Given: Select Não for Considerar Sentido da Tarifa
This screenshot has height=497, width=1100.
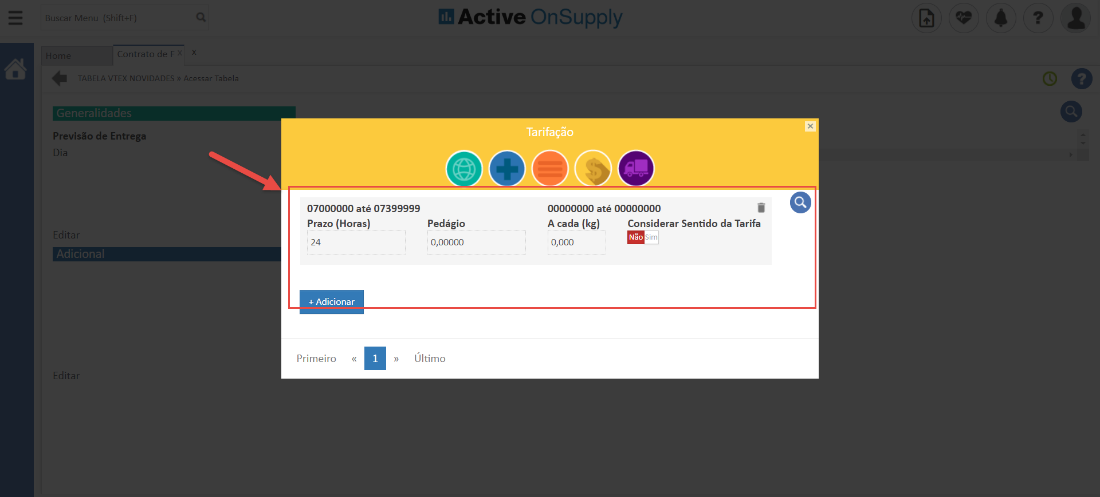Looking at the screenshot, I should [635, 237].
